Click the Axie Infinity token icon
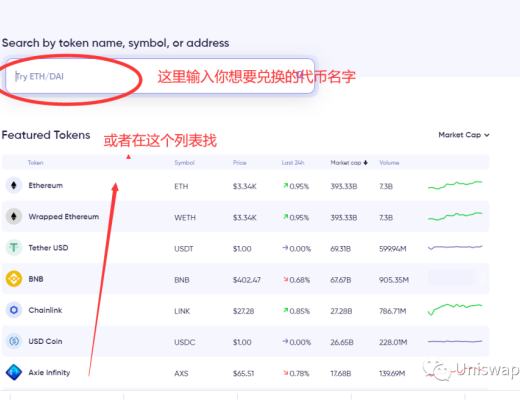 14,372
